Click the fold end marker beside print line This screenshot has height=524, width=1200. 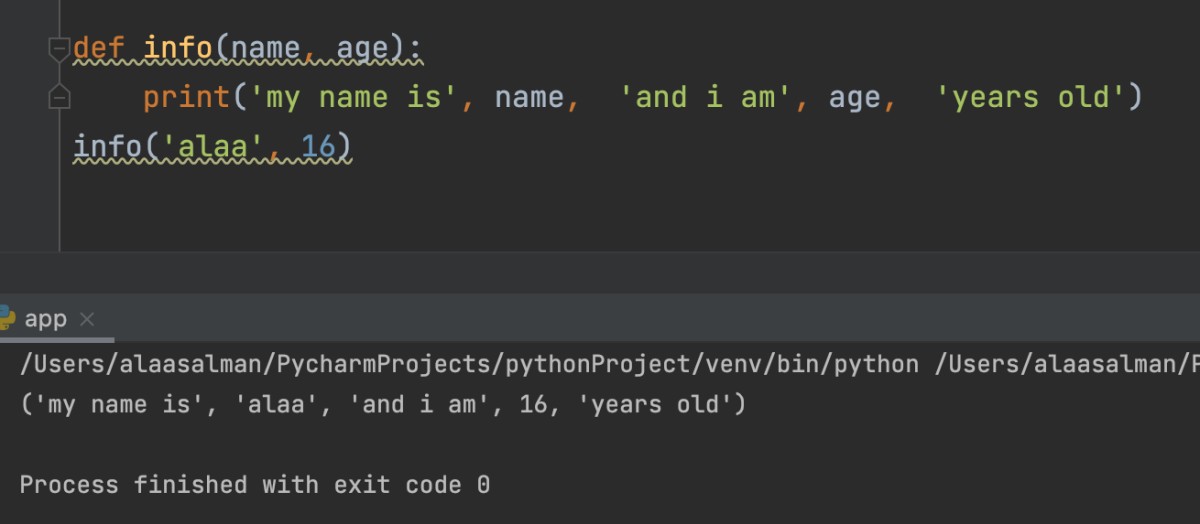[59, 97]
